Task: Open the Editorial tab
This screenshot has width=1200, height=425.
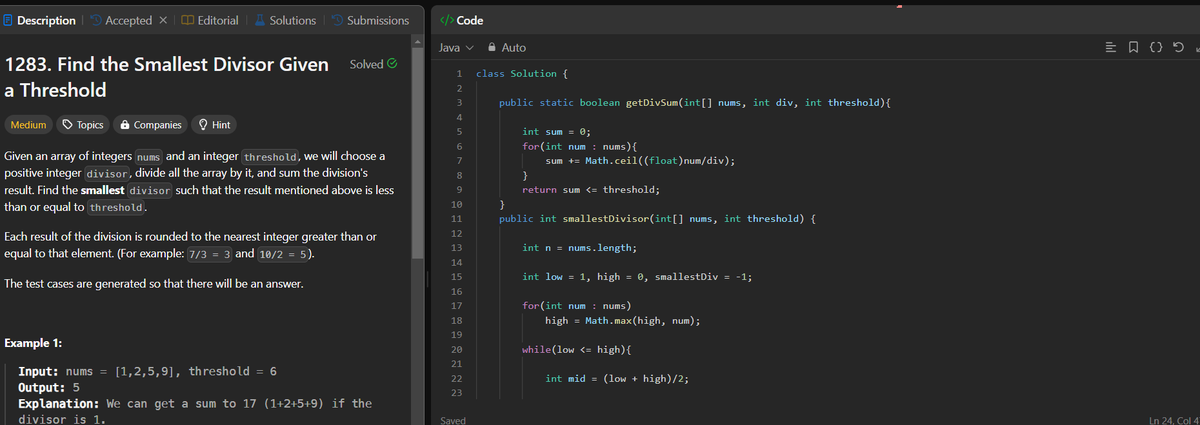Action: point(209,20)
